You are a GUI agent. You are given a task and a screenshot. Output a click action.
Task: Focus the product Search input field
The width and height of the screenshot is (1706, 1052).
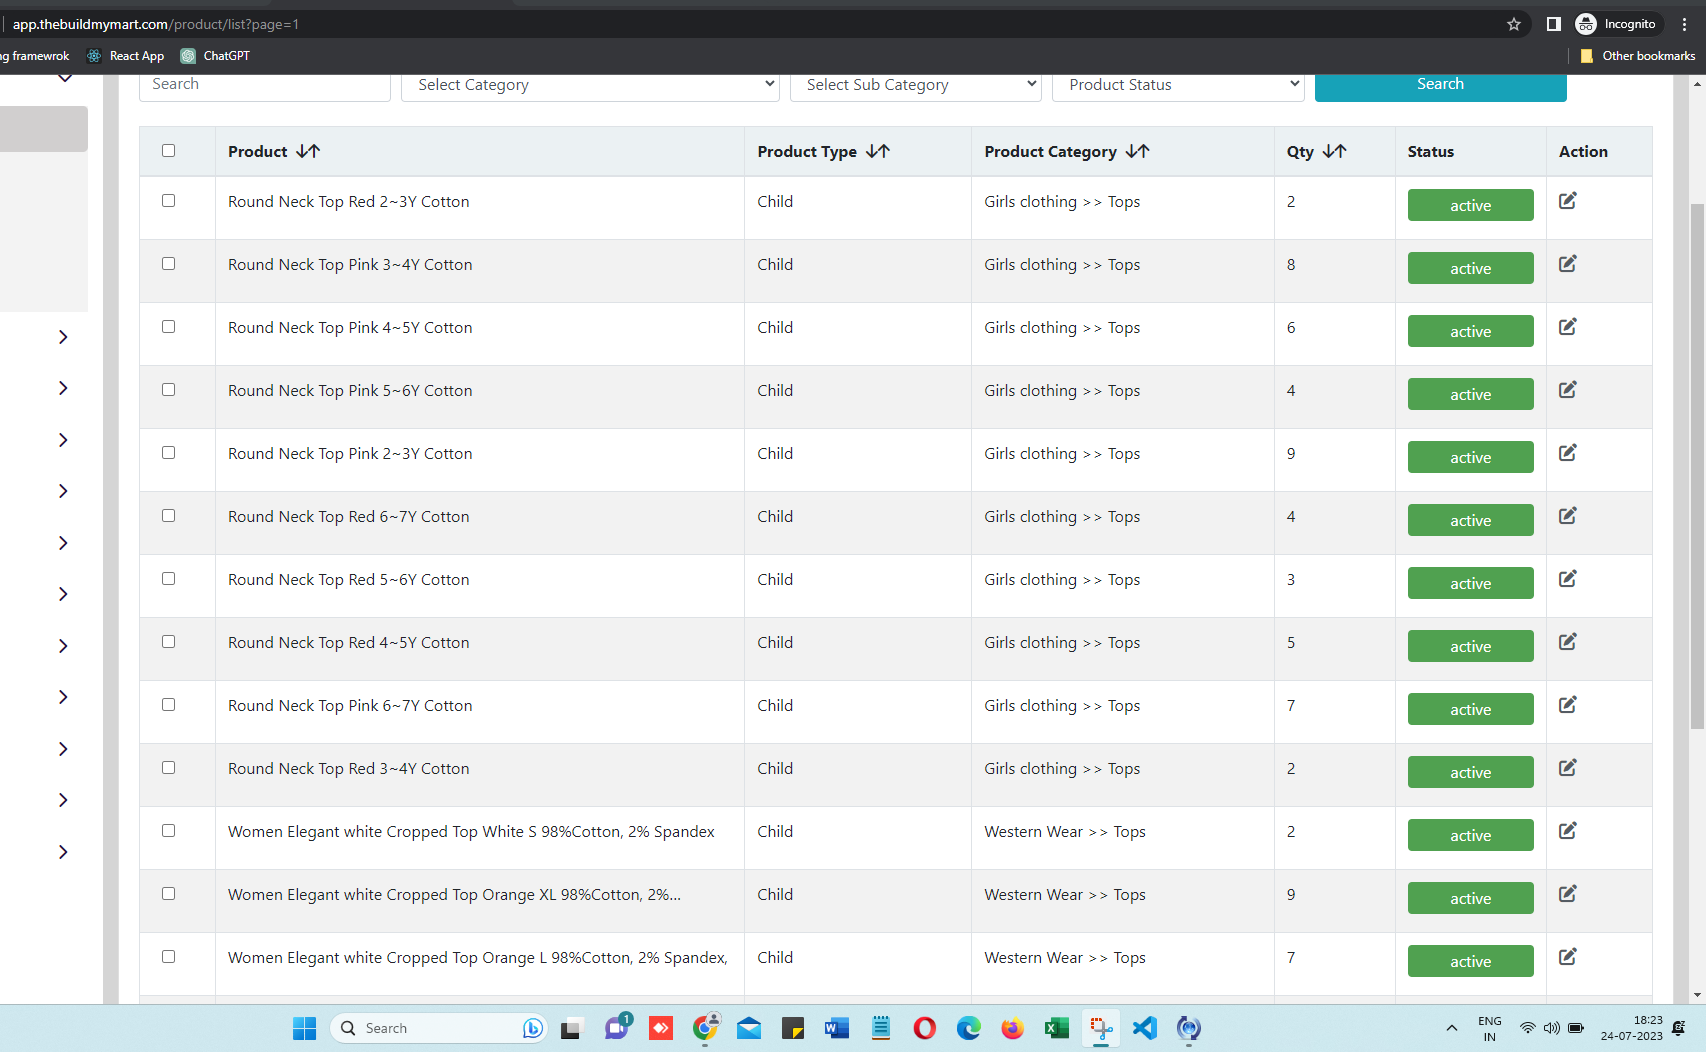(x=265, y=85)
